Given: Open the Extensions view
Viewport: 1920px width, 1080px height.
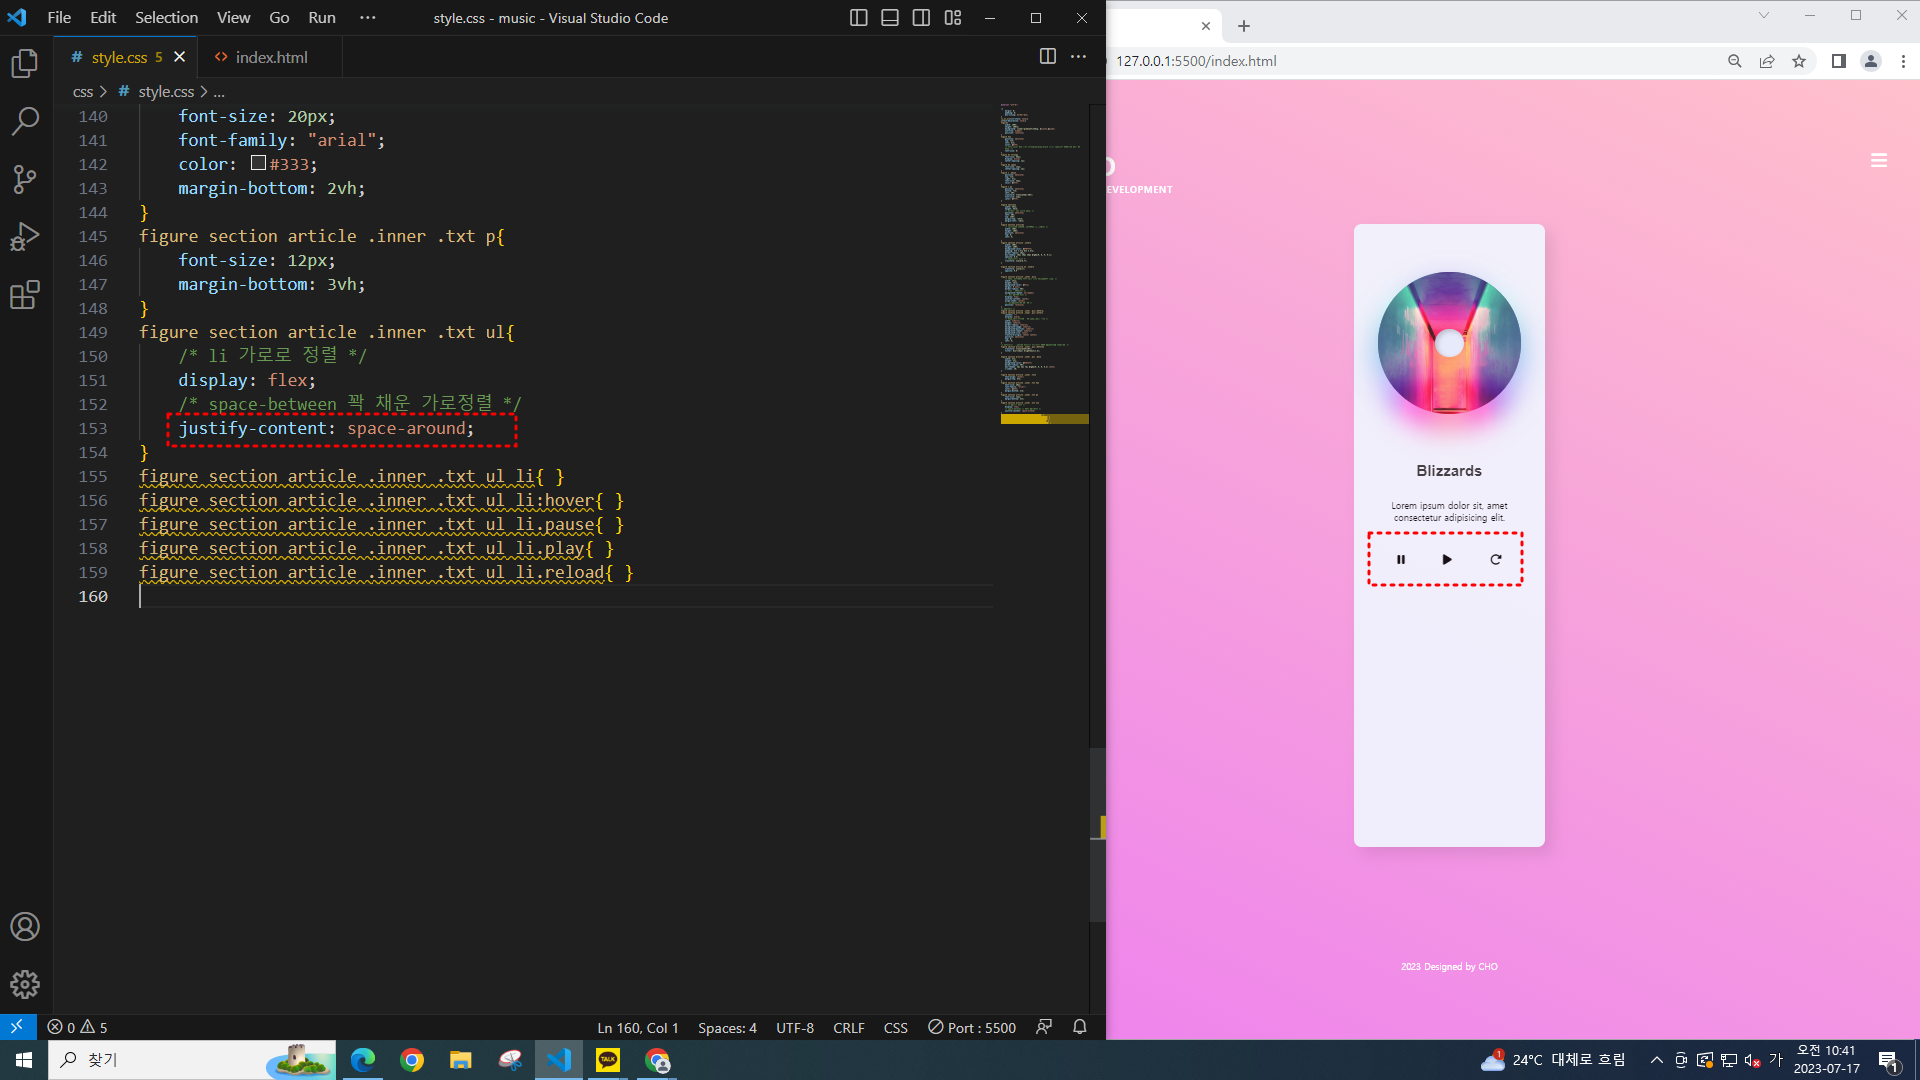Looking at the screenshot, I should [x=25, y=295].
